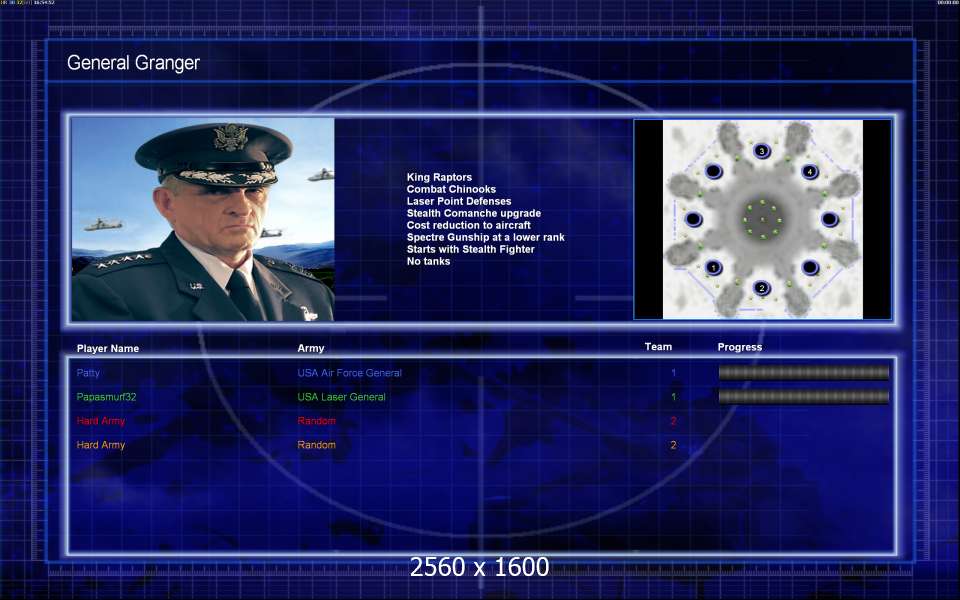Click the General Granger portrait image
The image size is (960, 600).
[203, 219]
